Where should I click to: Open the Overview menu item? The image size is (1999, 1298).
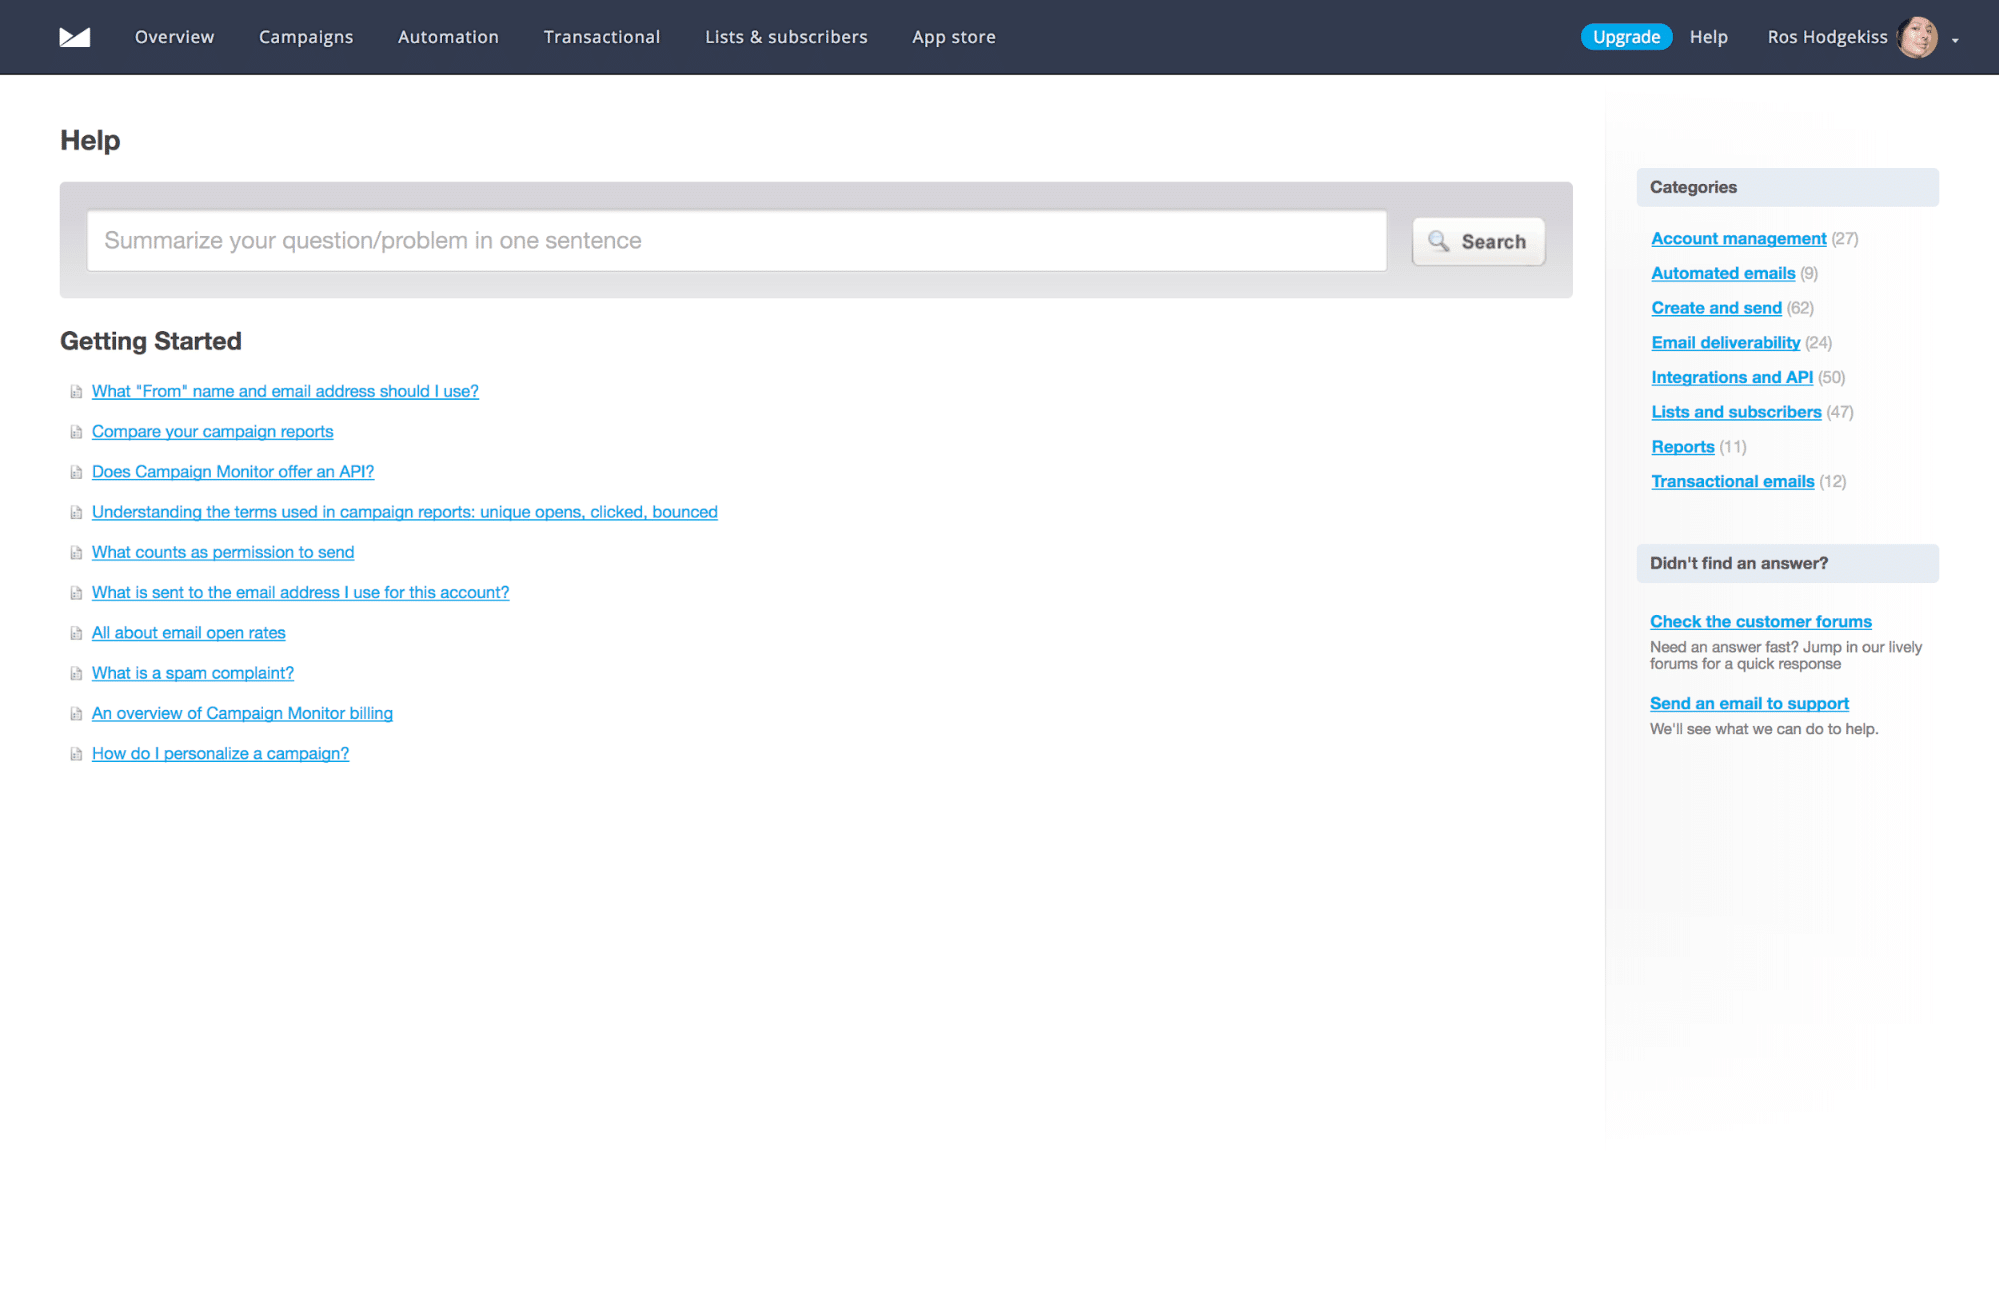[174, 37]
